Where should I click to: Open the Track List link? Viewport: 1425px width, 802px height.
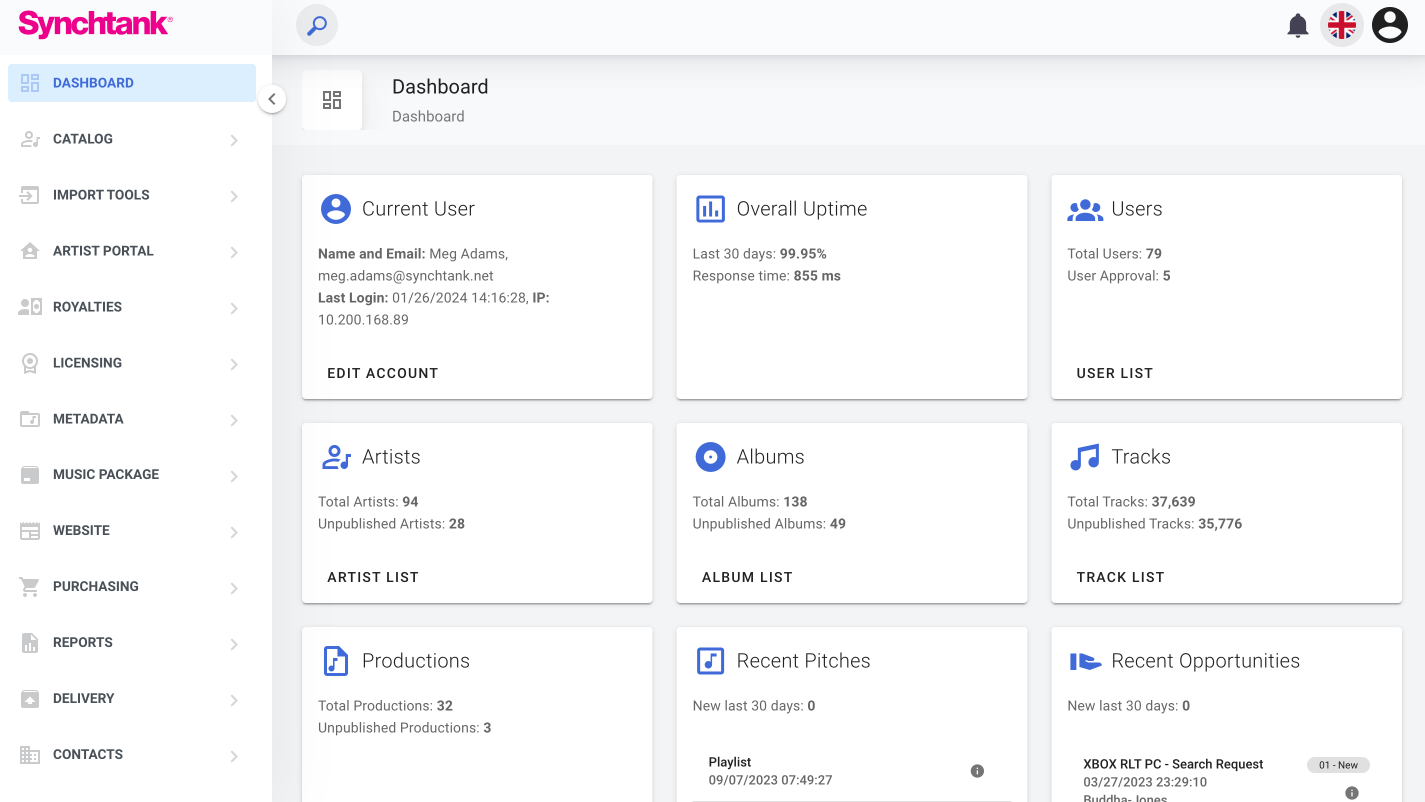[1120, 577]
